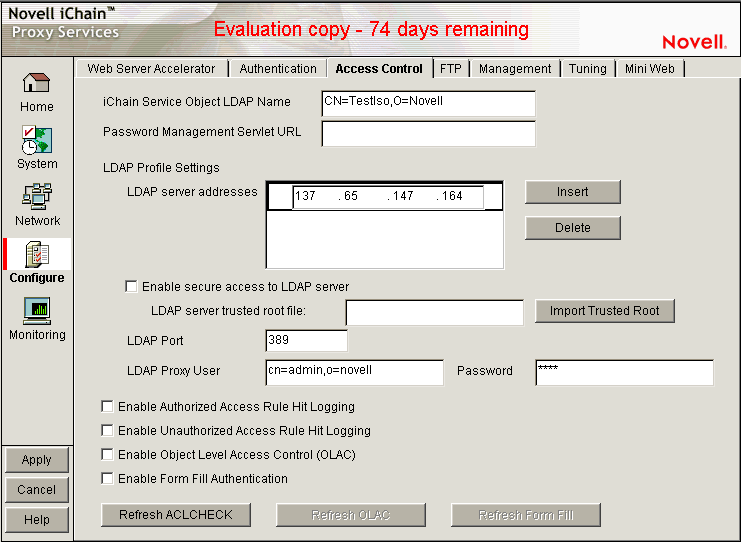This screenshot has height=542, width=741.
Task: Select the Configure section icon
Action: tap(37, 255)
